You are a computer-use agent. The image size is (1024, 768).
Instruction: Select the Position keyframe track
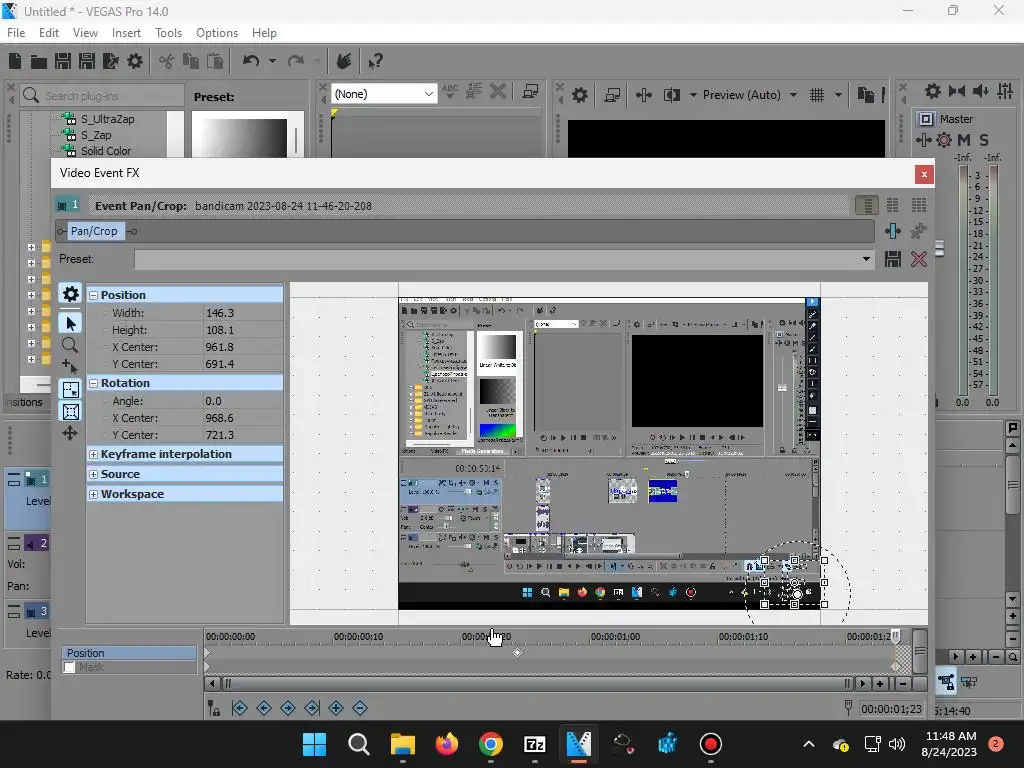129,653
